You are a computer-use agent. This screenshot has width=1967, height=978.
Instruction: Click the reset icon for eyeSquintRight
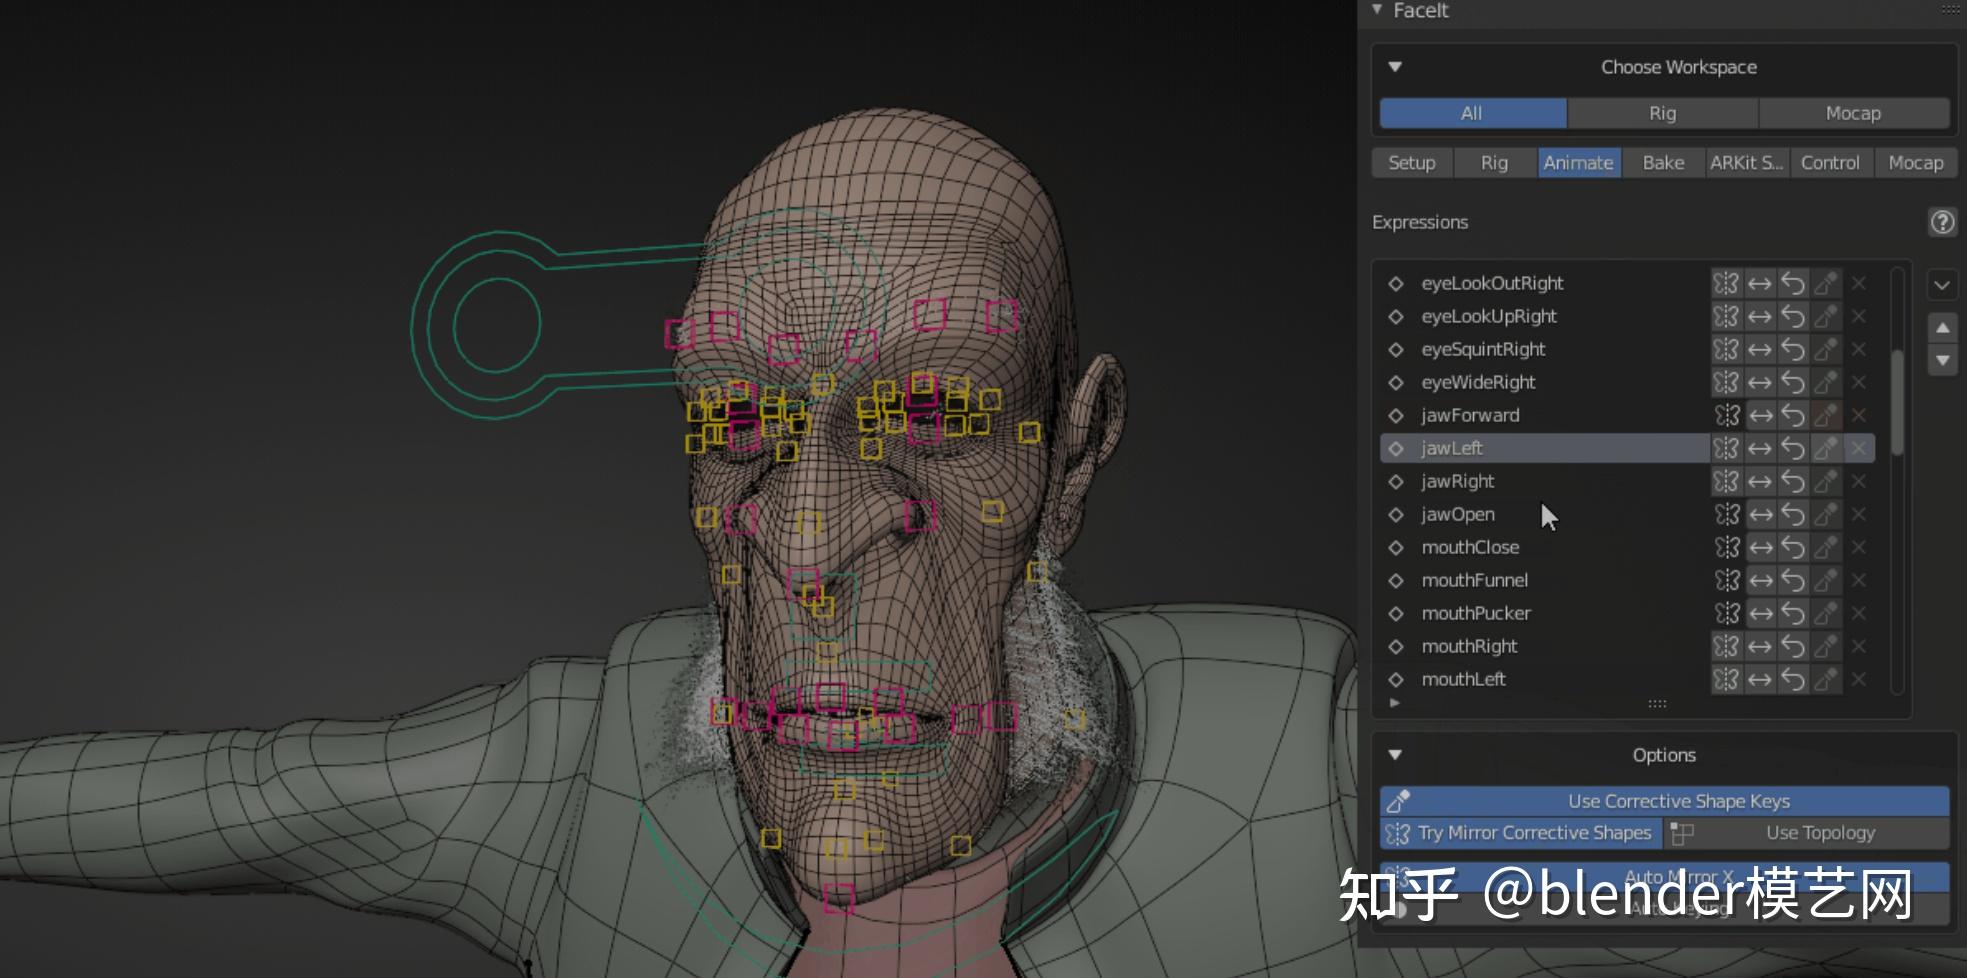tap(1793, 349)
